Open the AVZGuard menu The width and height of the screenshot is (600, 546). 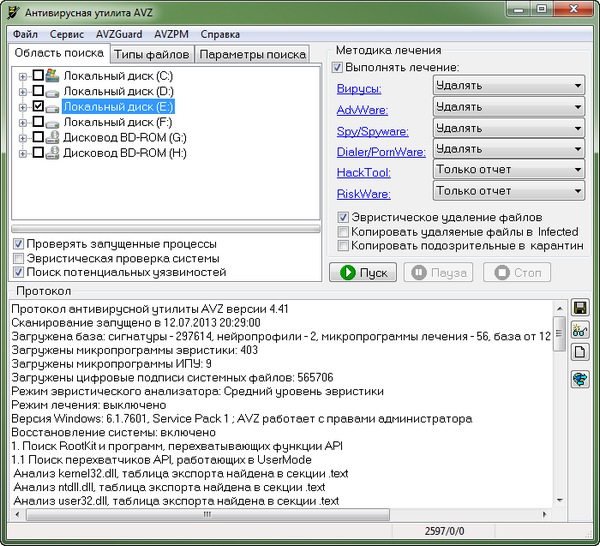pyautogui.click(x=119, y=34)
